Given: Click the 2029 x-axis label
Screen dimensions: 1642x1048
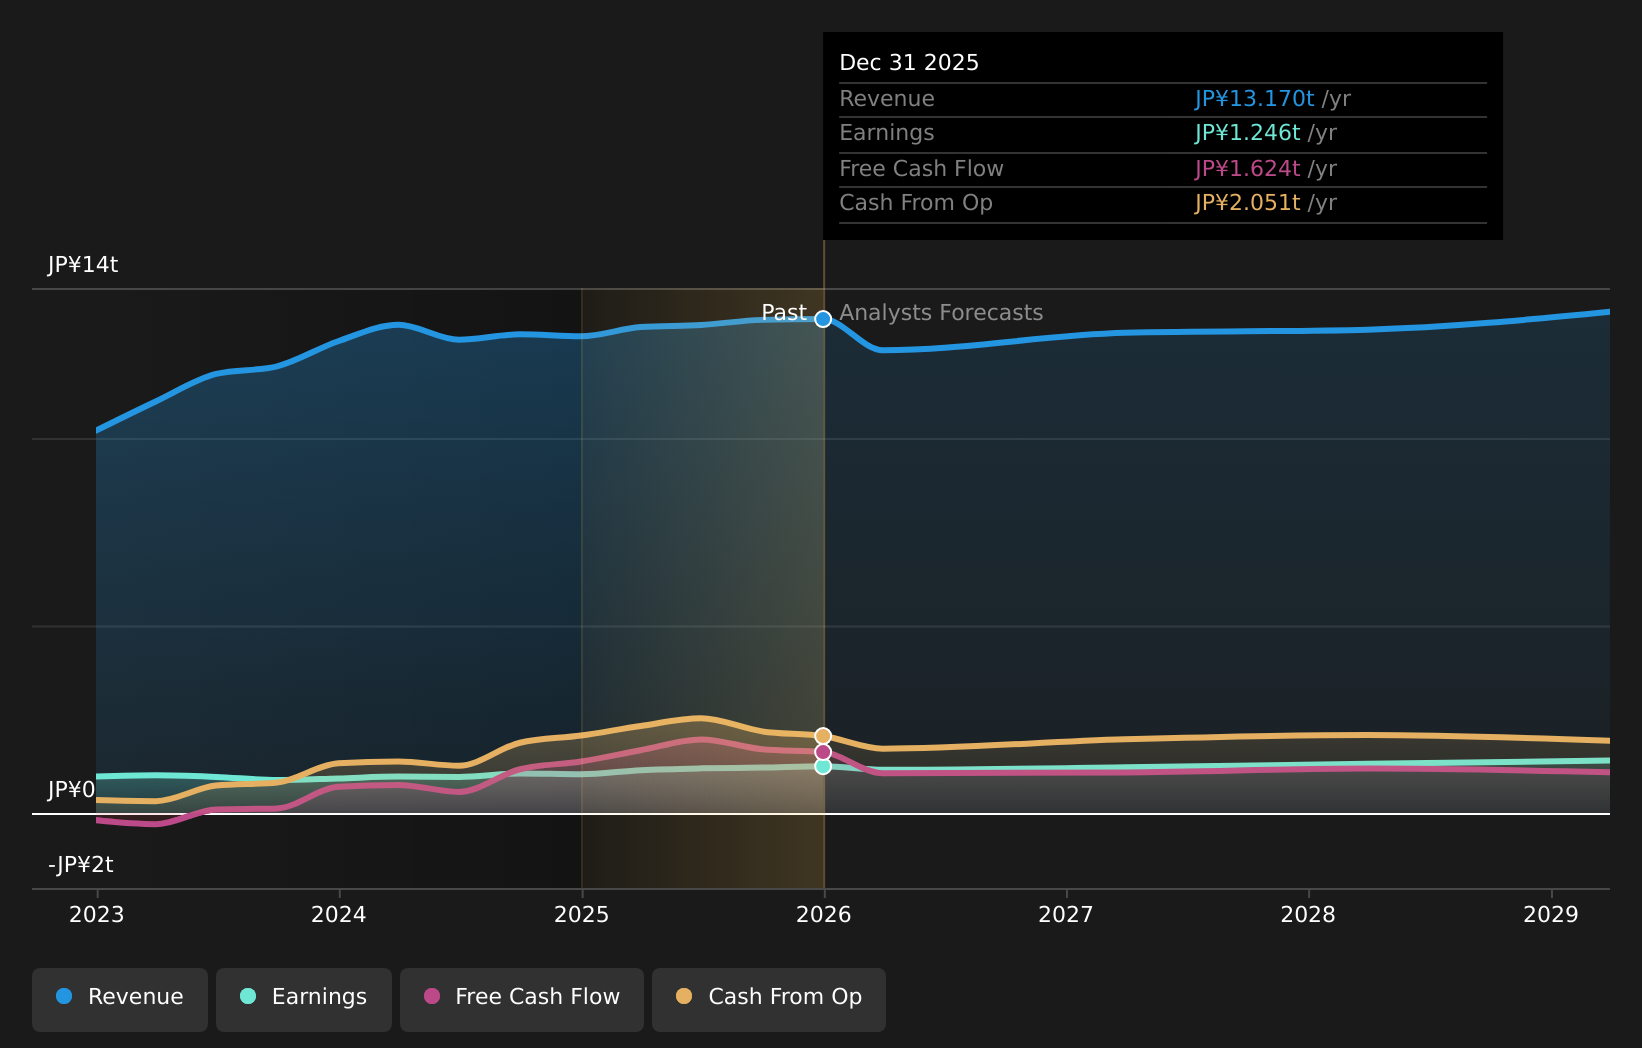Looking at the screenshot, I should tap(1551, 915).
